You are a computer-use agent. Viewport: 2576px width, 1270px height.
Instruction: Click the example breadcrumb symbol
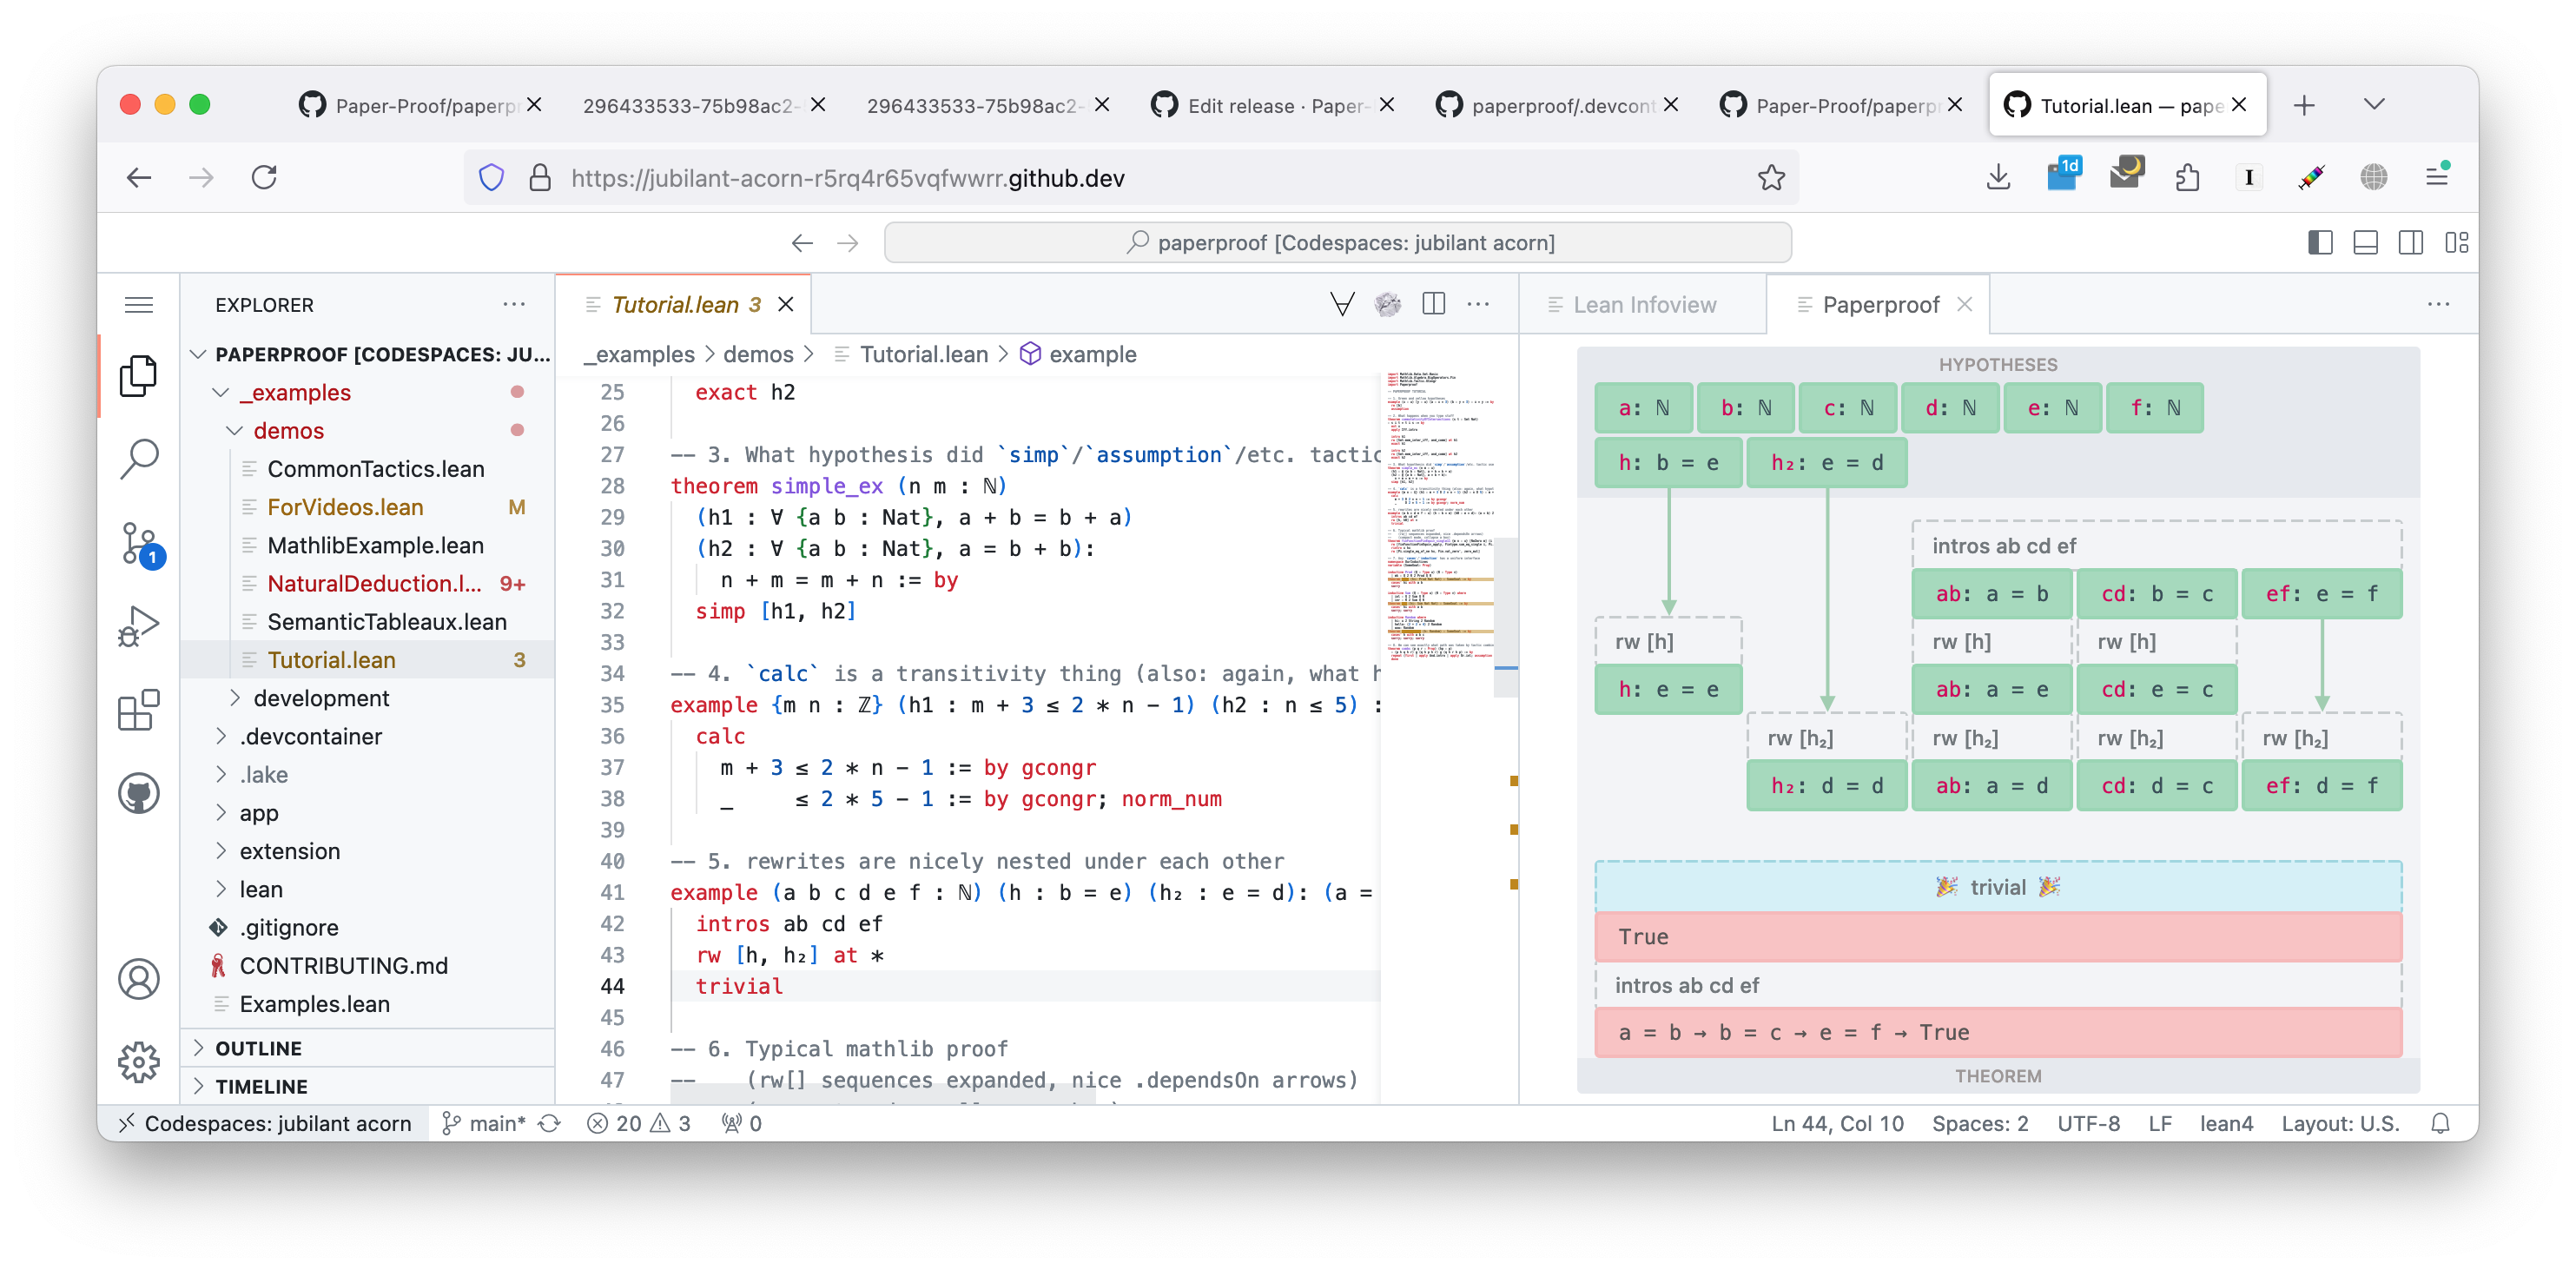click(1078, 354)
